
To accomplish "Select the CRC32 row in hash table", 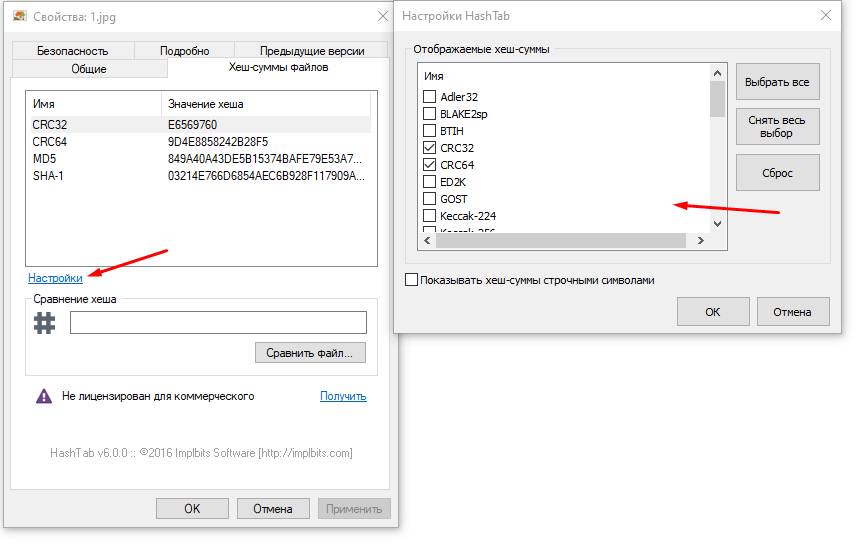I will pos(199,125).
